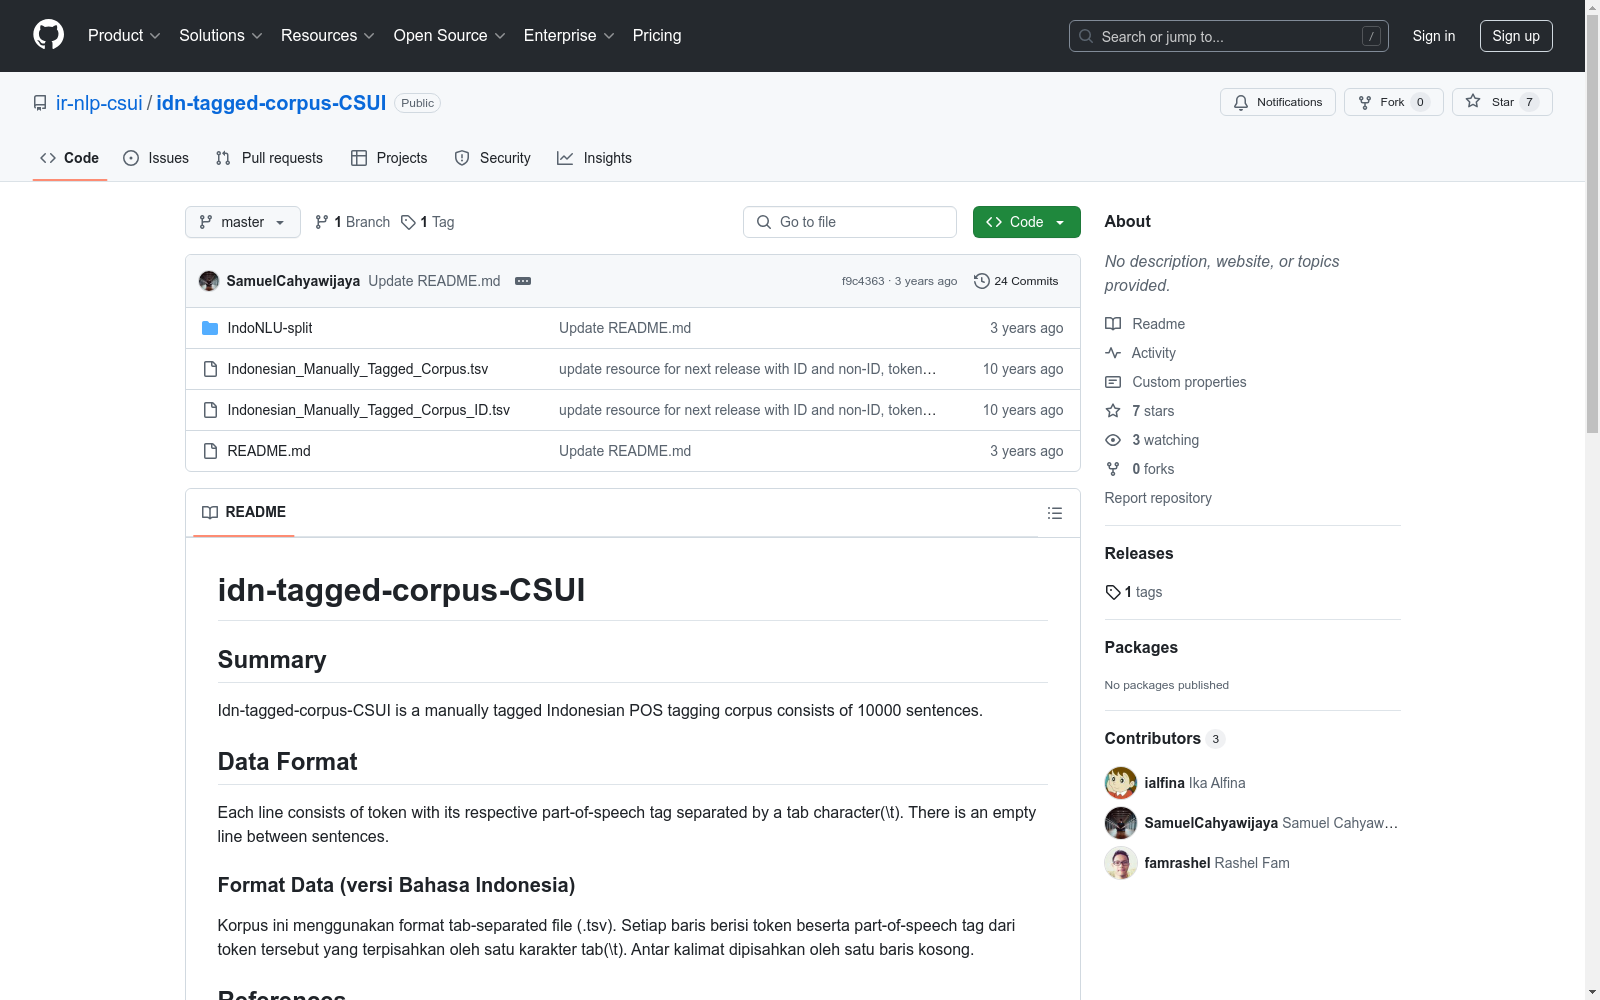Click the branch icon beside 1 Branch
The image size is (1600, 1000).
[322, 222]
